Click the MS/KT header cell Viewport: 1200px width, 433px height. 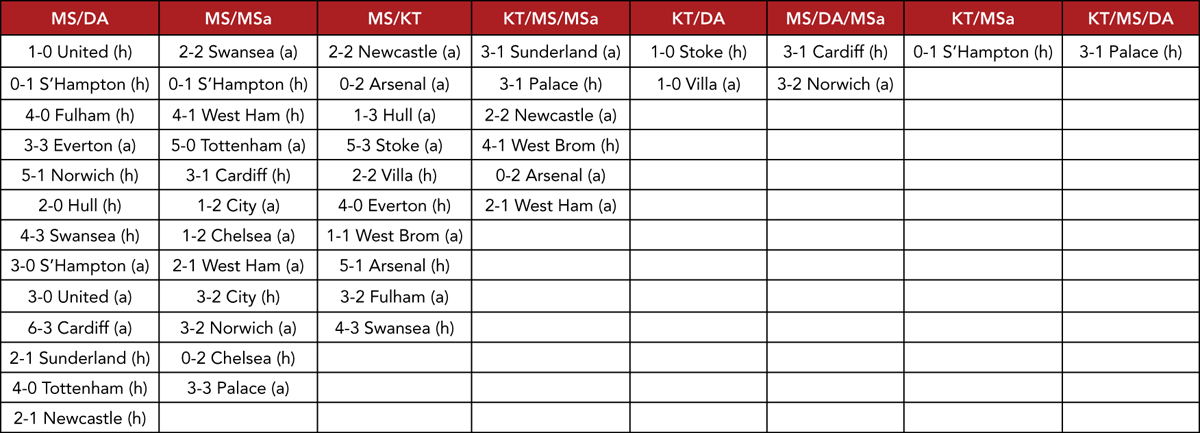[394, 19]
